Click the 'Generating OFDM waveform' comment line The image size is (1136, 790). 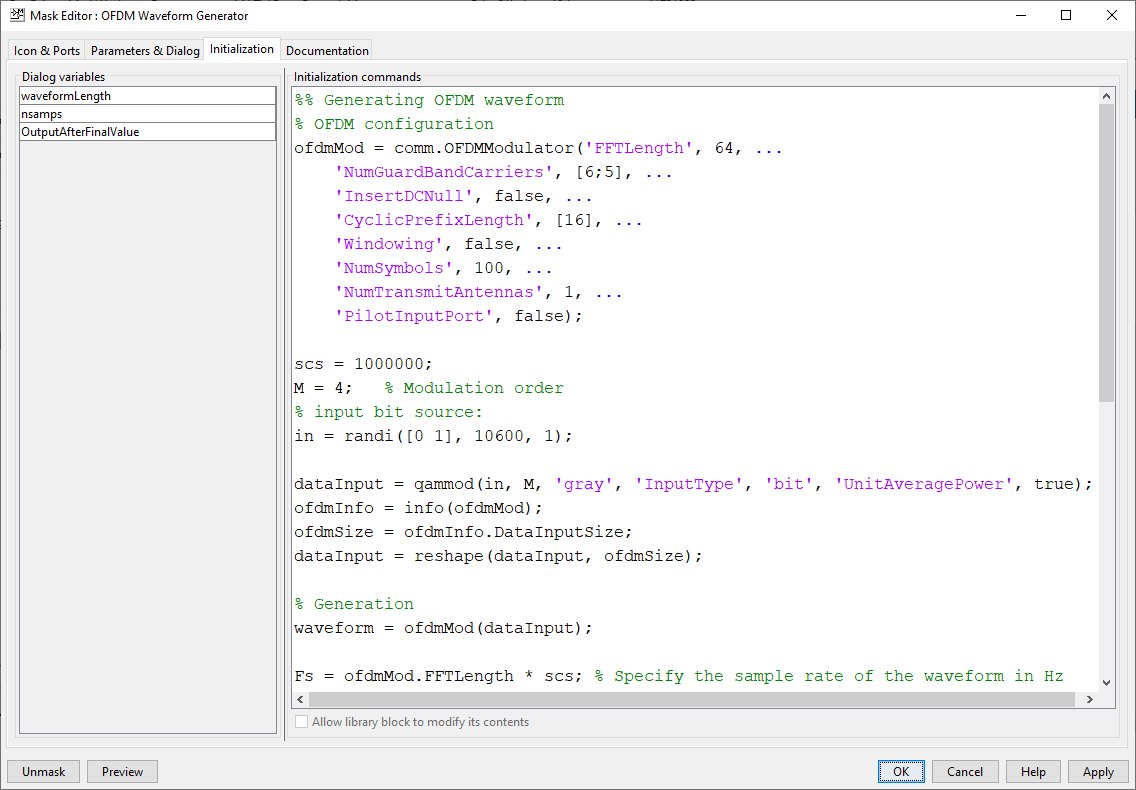pyautogui.click(x=429, y=100)
